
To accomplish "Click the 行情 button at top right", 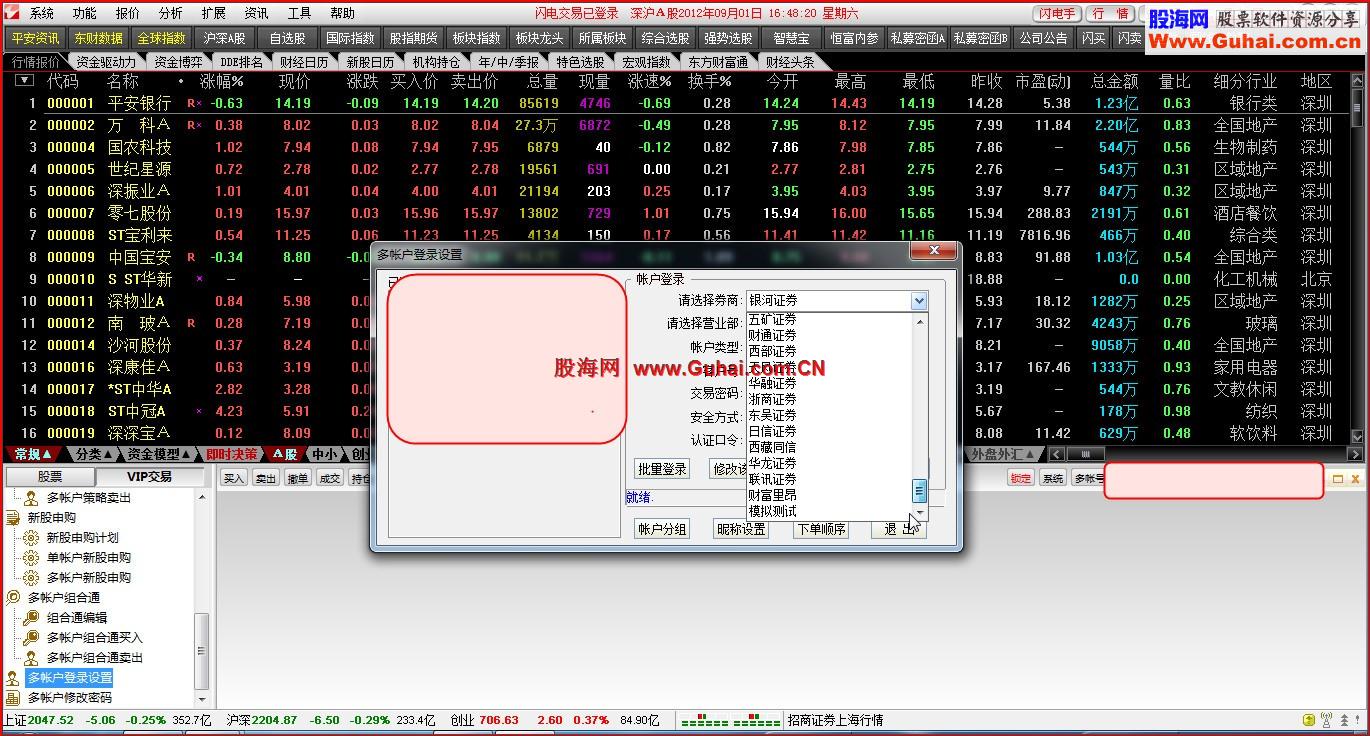I will click(x=1110, y=14).
